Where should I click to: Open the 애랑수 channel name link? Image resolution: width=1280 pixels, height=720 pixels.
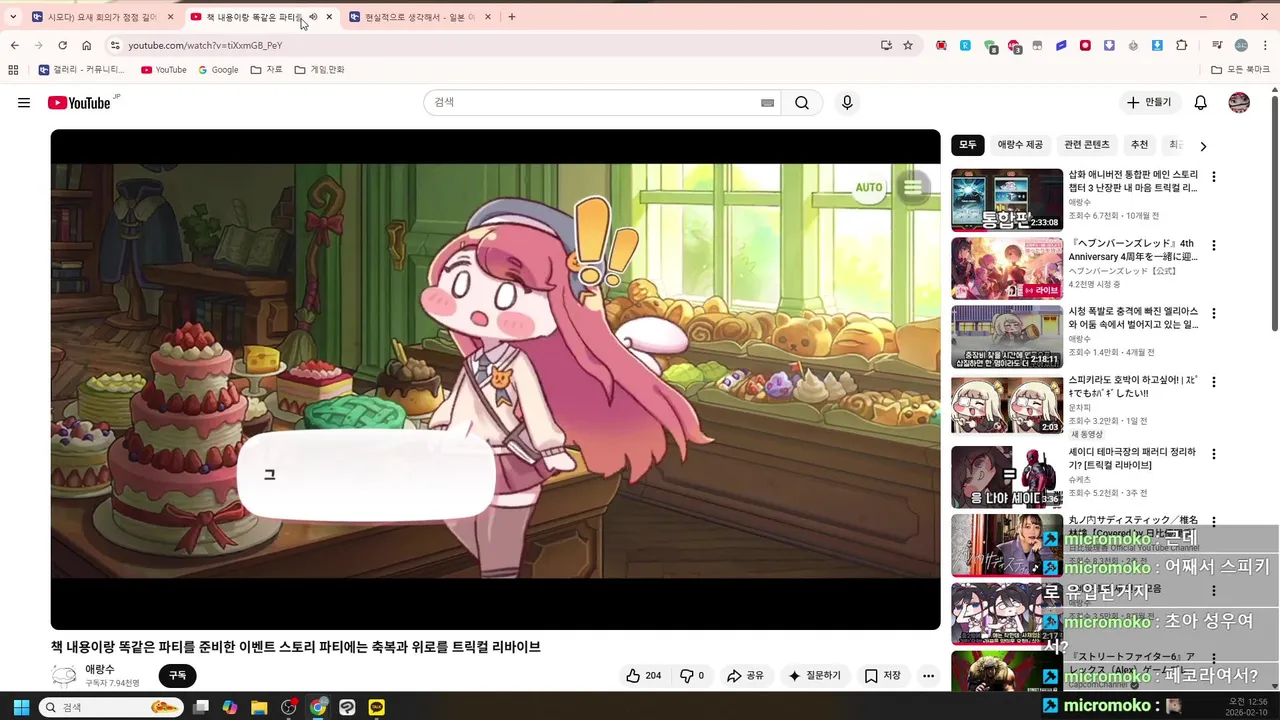click(x=100, y=669)
